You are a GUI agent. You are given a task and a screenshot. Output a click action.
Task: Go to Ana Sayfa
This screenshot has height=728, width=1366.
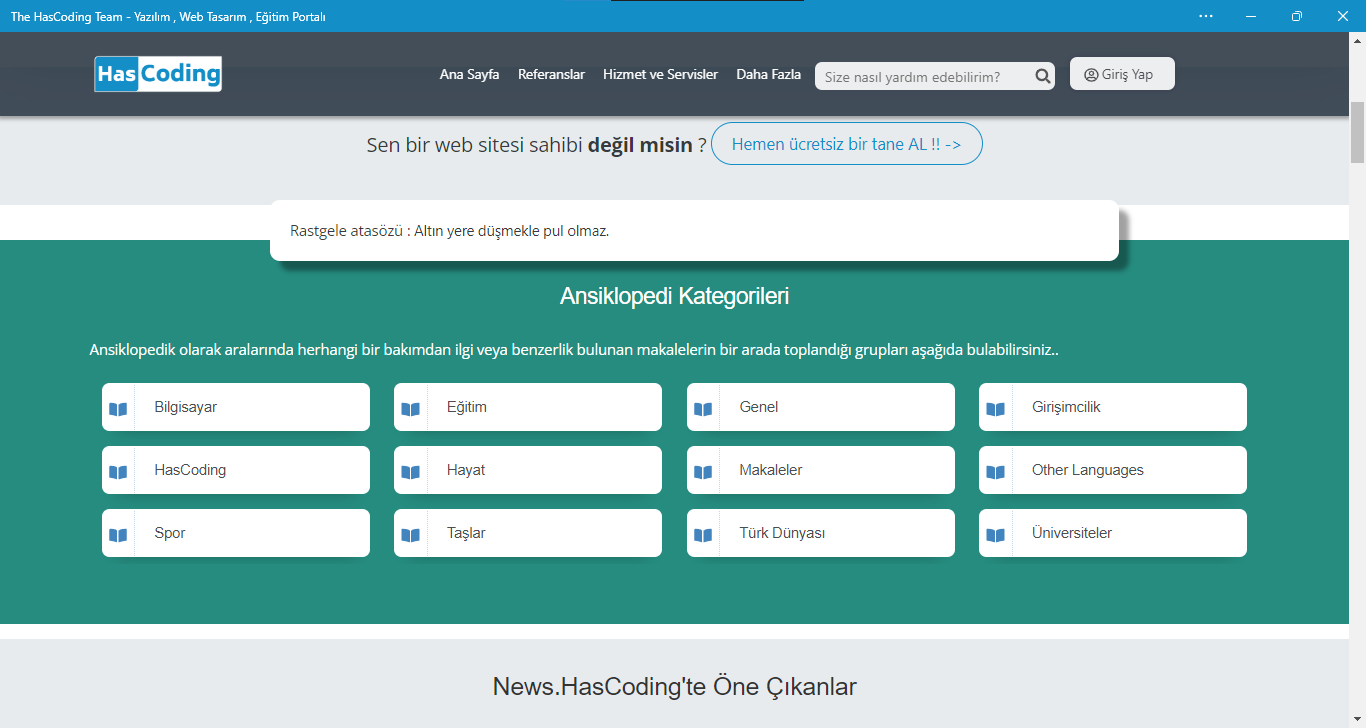tap(469, 74)
